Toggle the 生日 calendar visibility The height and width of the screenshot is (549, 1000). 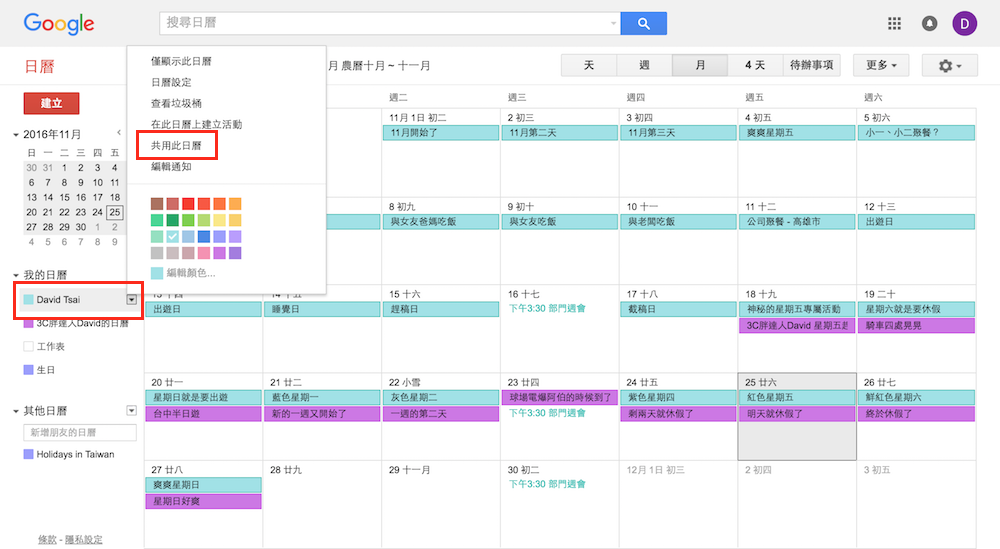[28, 370]
